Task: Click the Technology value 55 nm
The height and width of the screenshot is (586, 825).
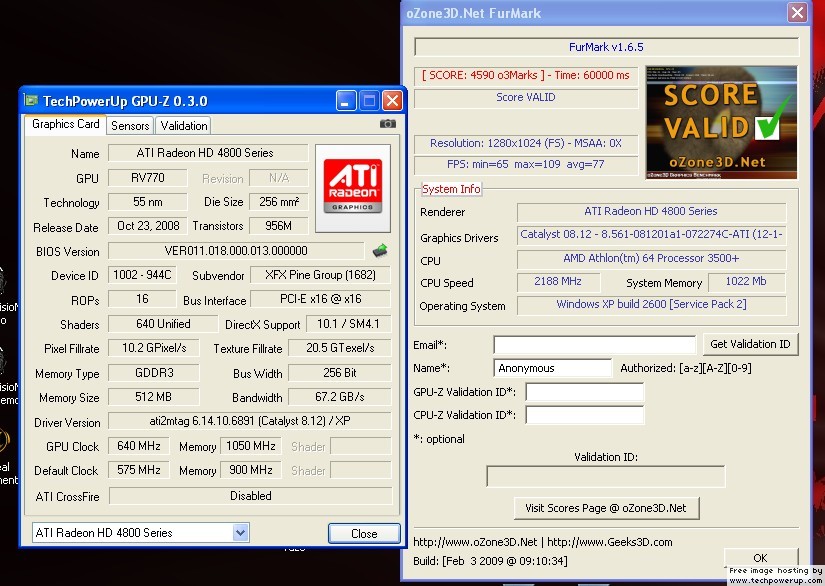Action: coord(147,202)
